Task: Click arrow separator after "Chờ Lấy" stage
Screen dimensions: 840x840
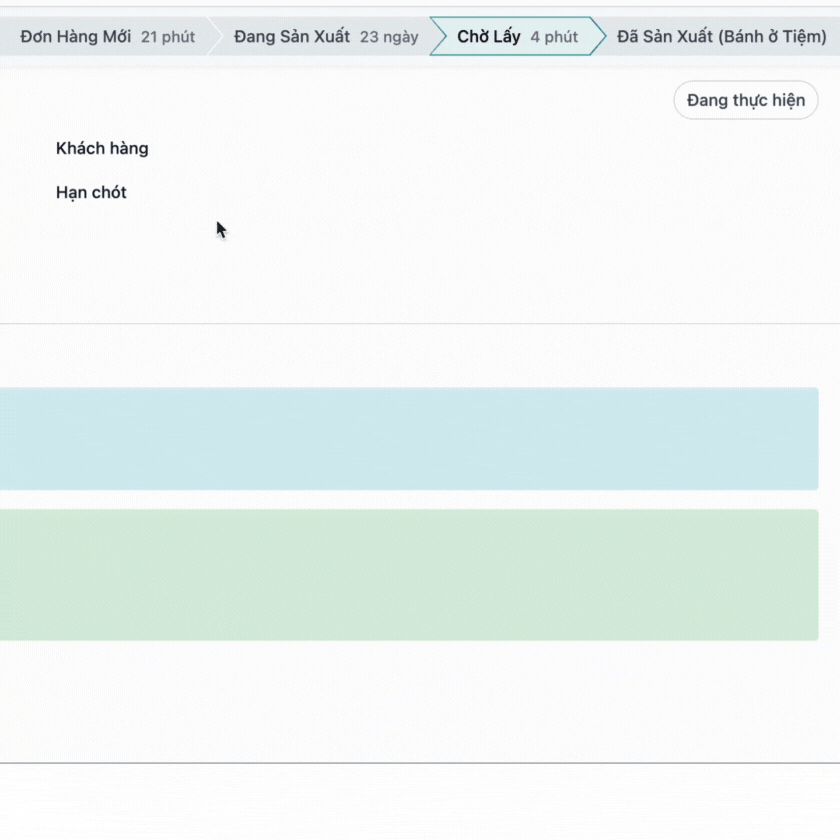Action: pyautogui.click(x=598, y=37)
